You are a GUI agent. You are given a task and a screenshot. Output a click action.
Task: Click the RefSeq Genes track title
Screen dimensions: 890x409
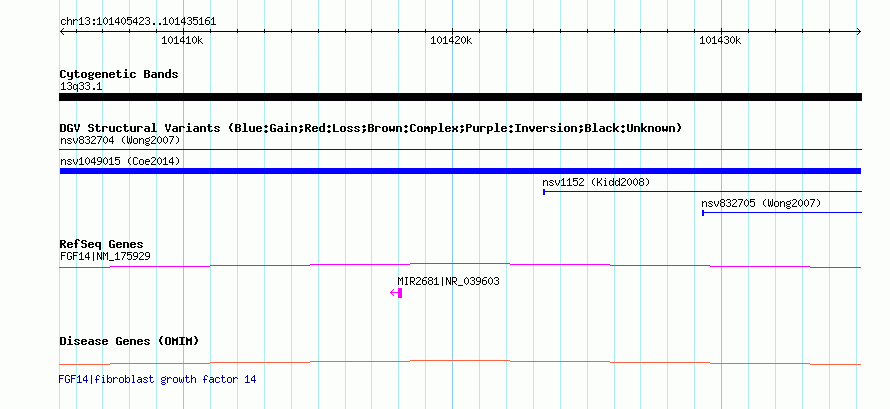102,244
